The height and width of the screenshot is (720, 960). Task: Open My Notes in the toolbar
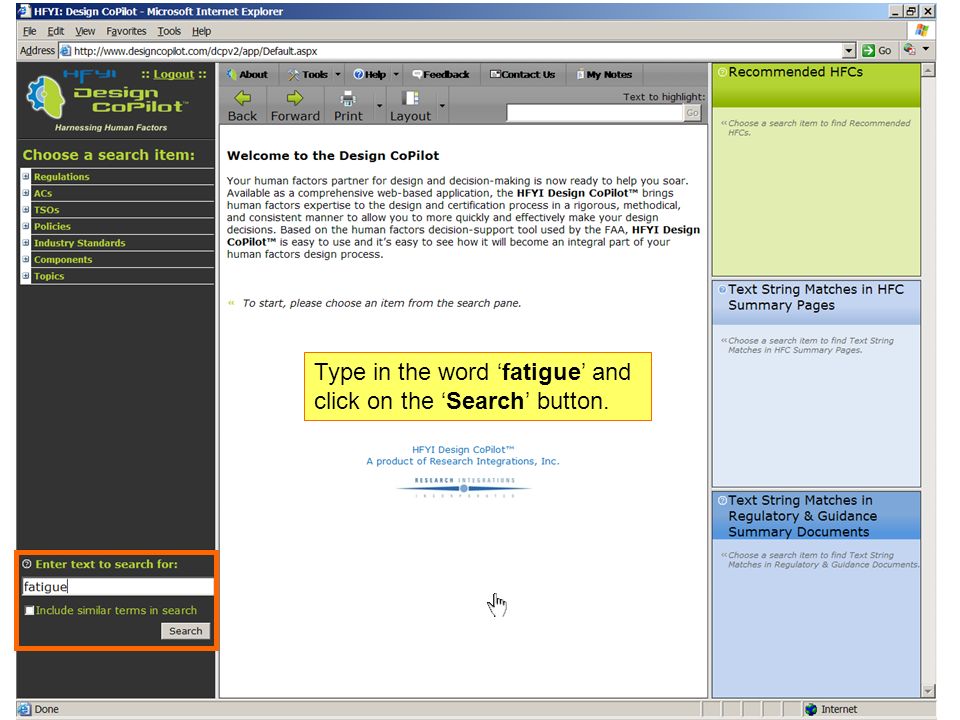pyautogui.click(x=604, y=74)
